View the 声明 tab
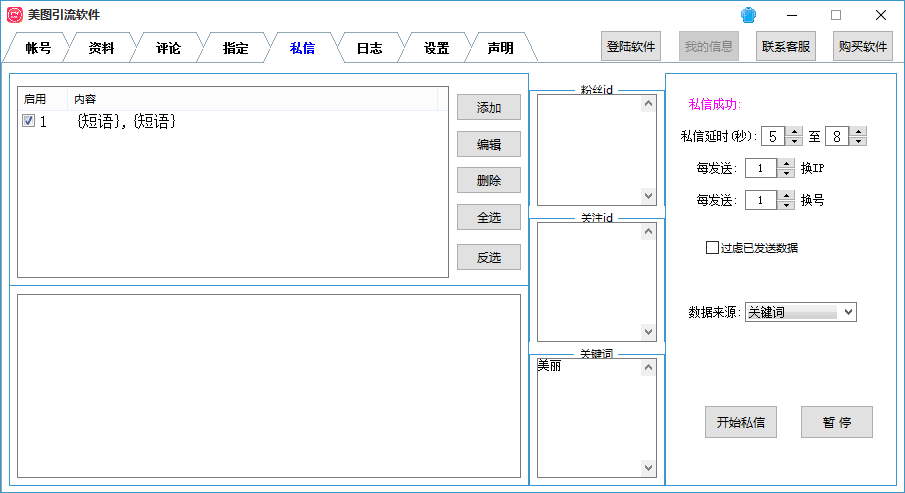This screenshot has height=493, width=905. coord(500,48)
